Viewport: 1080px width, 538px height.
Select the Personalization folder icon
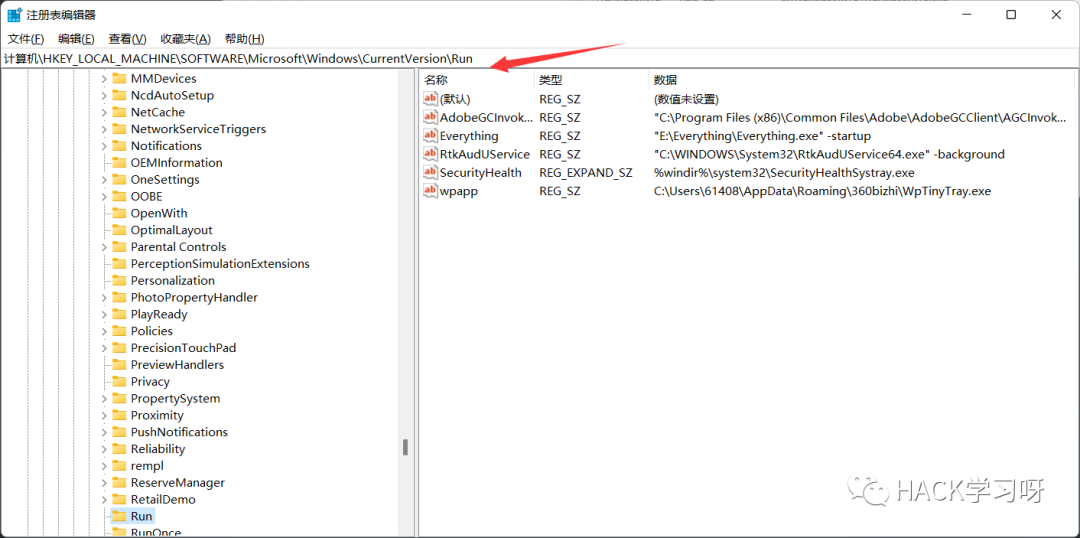click(119, 280)
